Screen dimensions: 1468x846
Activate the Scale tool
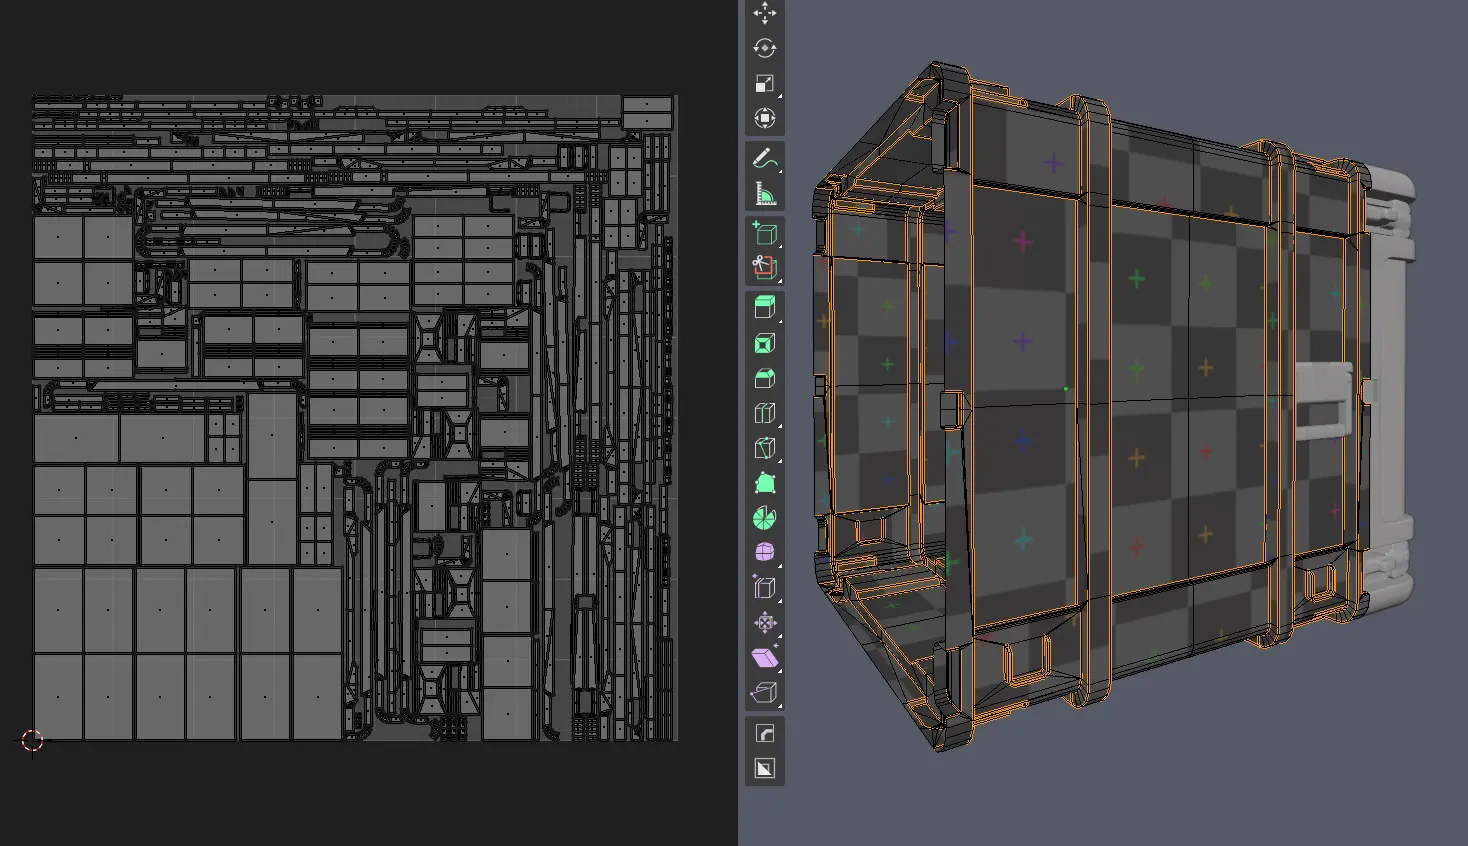[764, 84]
